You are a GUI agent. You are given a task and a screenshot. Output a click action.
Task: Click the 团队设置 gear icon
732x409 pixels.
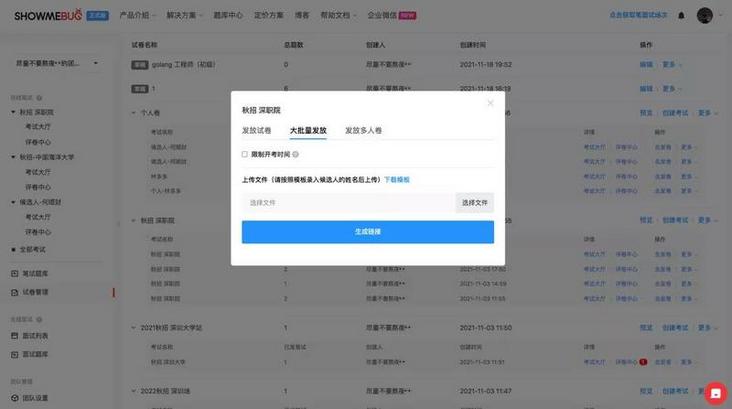click(x=14, y=398)
